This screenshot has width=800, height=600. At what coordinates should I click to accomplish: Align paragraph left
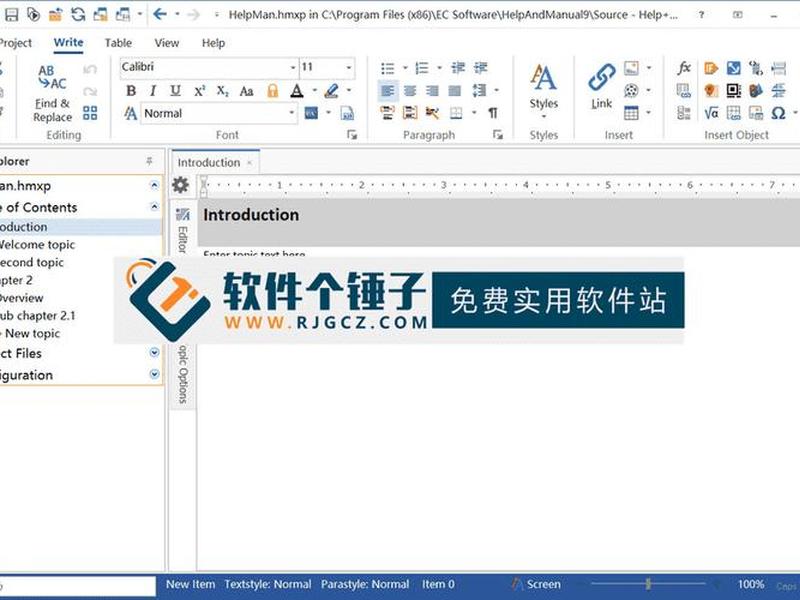pos(388,91)
